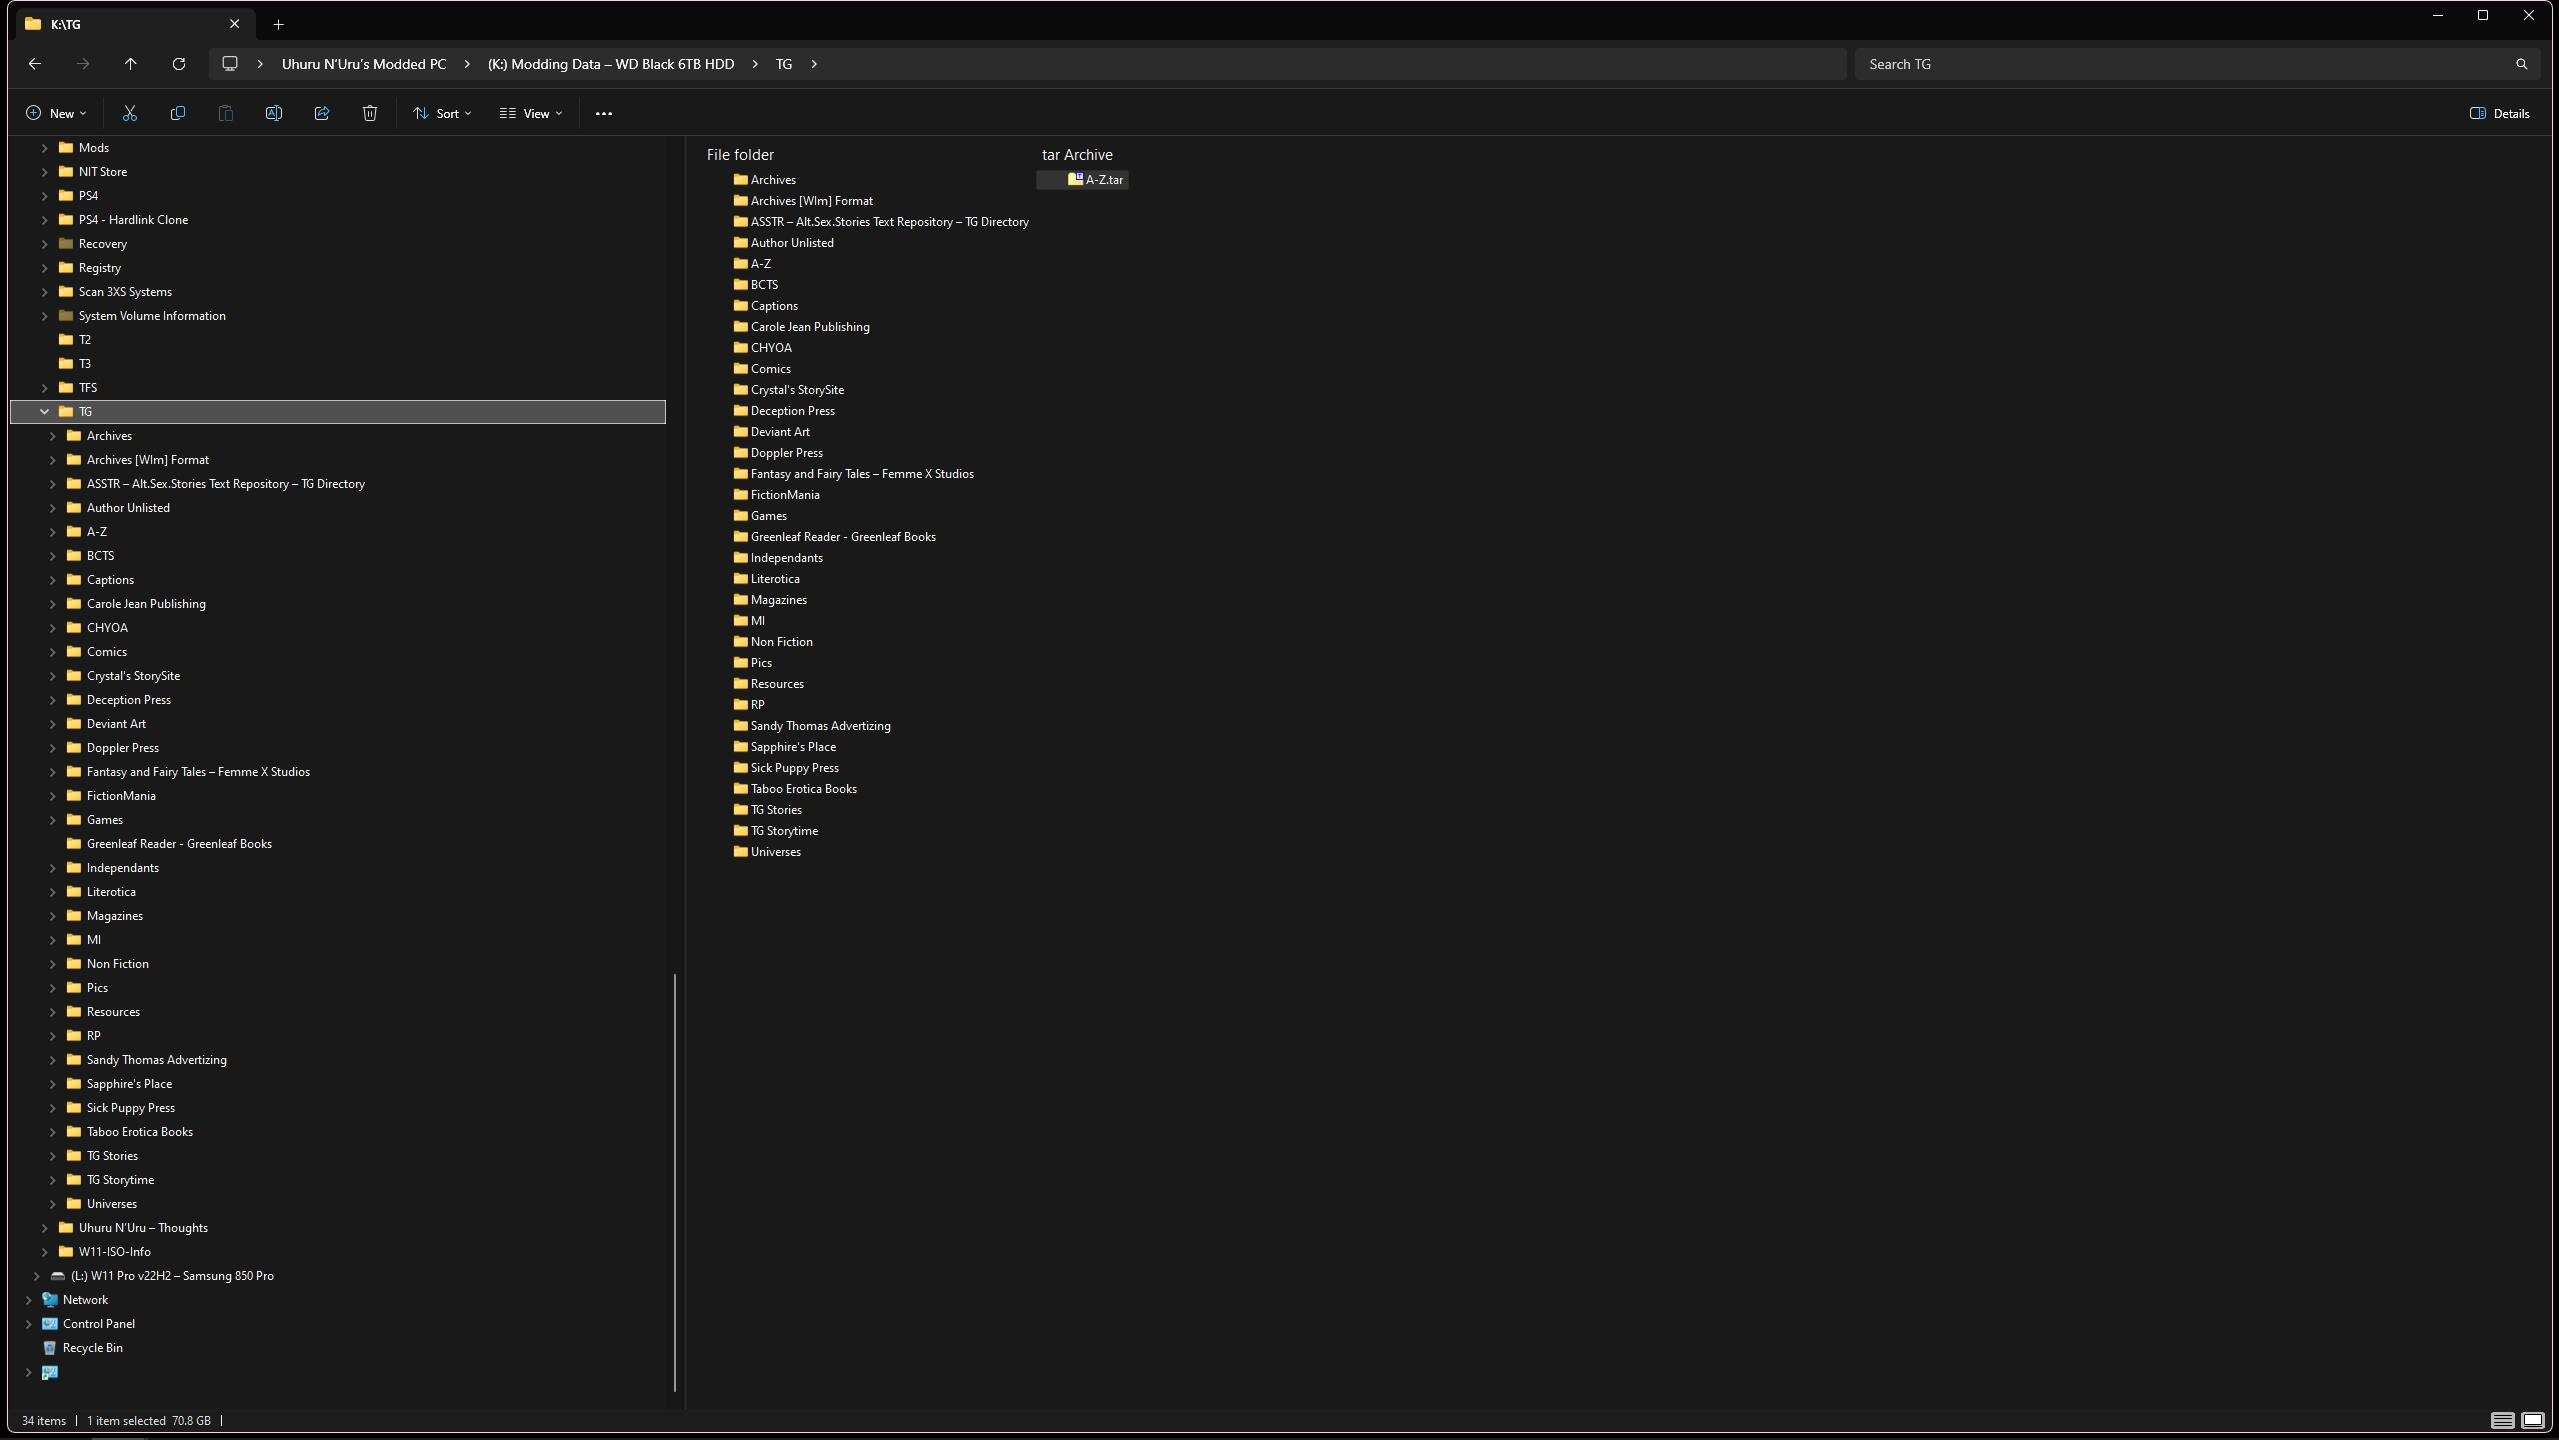Click Uhuru N'Uru's Modded PC breadcrumb

coord(364,64)
